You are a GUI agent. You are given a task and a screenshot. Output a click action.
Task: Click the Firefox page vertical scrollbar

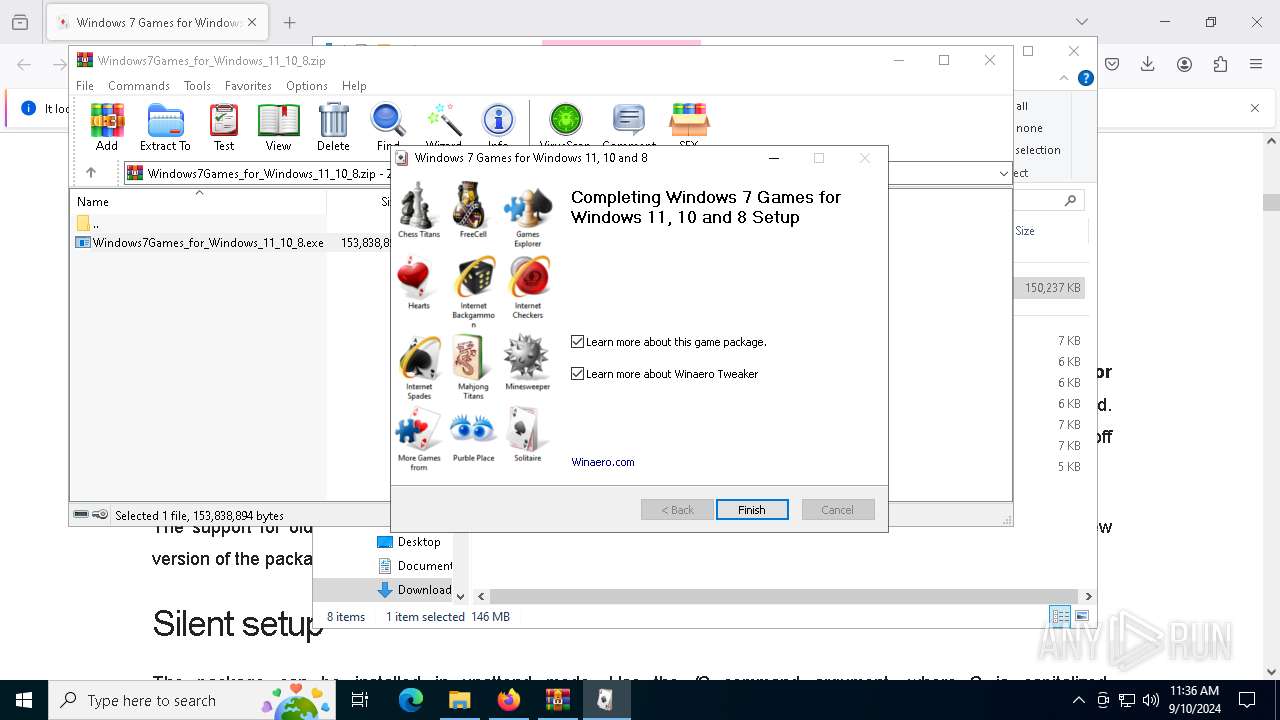[1271, 202]
